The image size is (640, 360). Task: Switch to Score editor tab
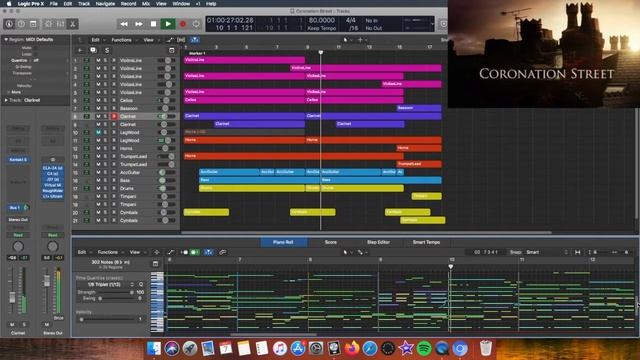(x=331, y=242)
